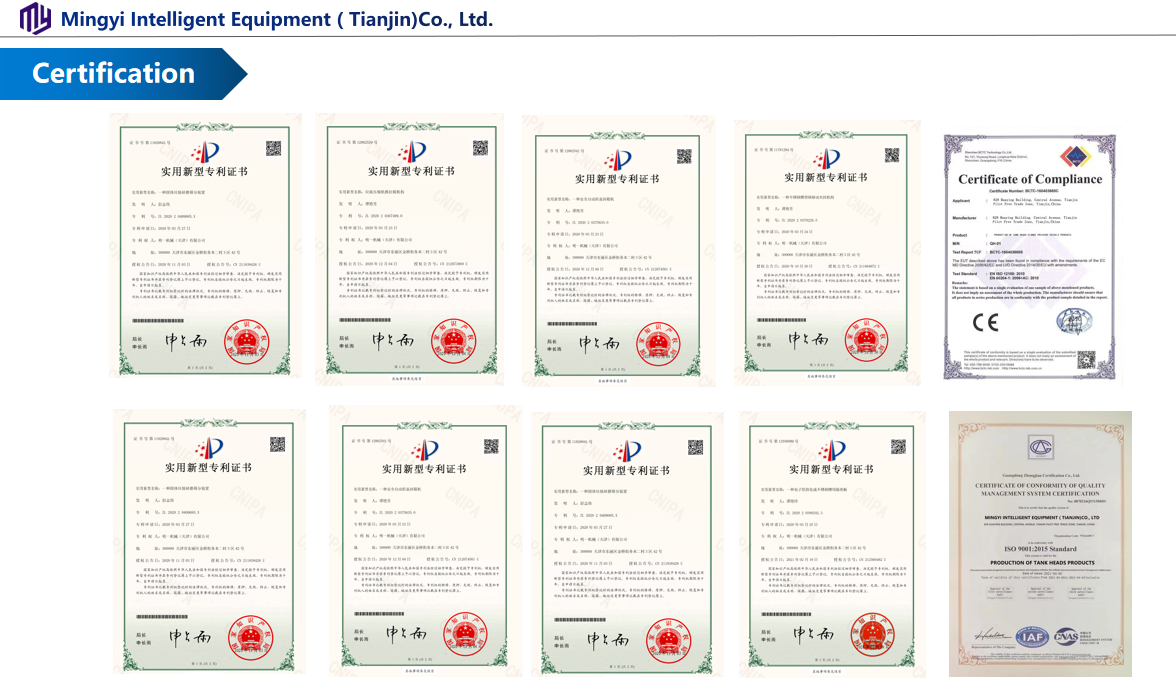Open the third patent certificate in top row

pos(618,250)
